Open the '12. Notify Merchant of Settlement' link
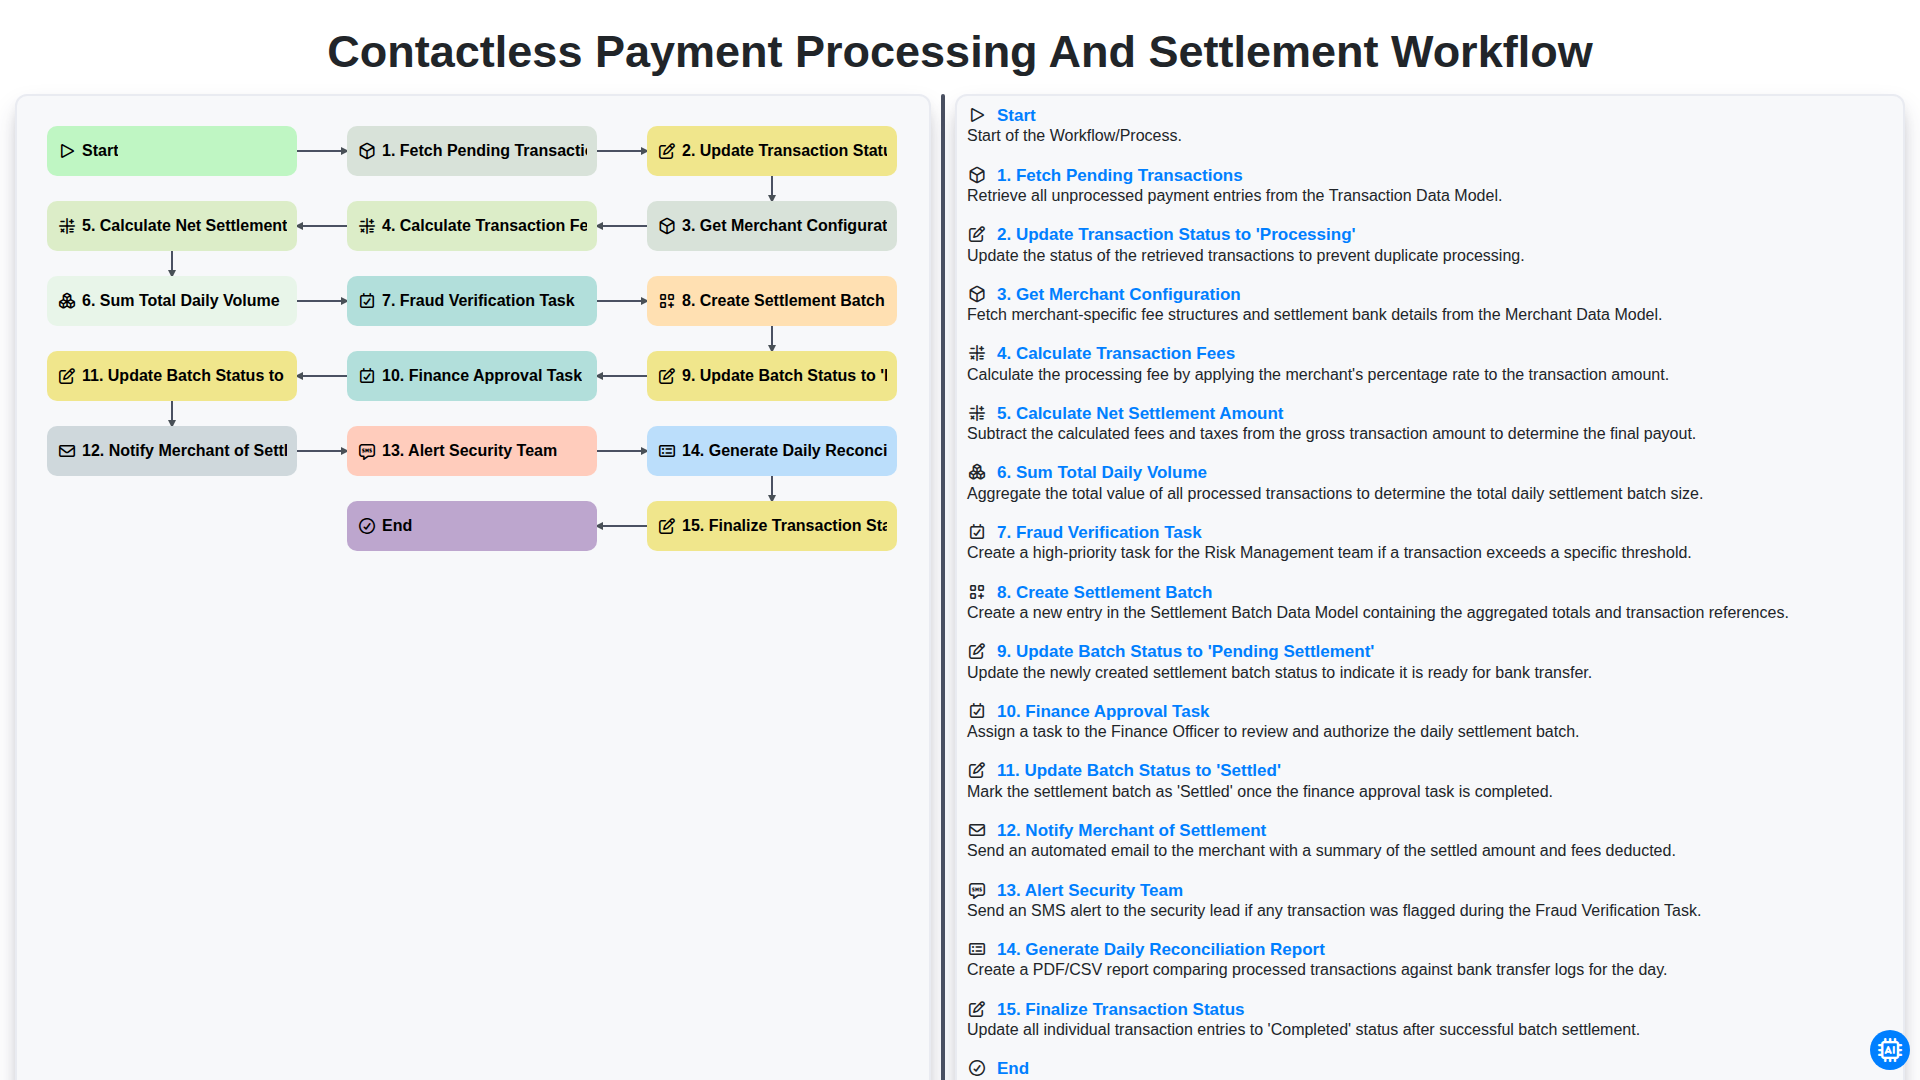 tap(1131, 830)
